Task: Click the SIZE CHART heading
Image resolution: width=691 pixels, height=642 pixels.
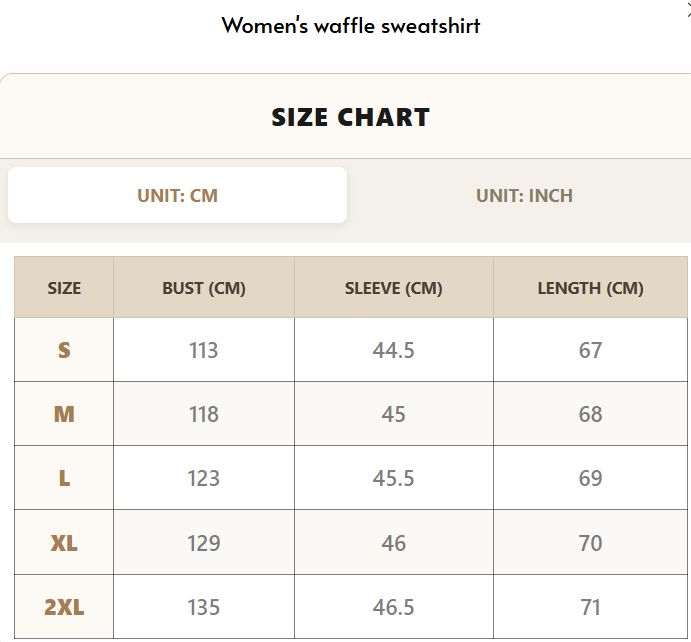Action: coord(350,117)
